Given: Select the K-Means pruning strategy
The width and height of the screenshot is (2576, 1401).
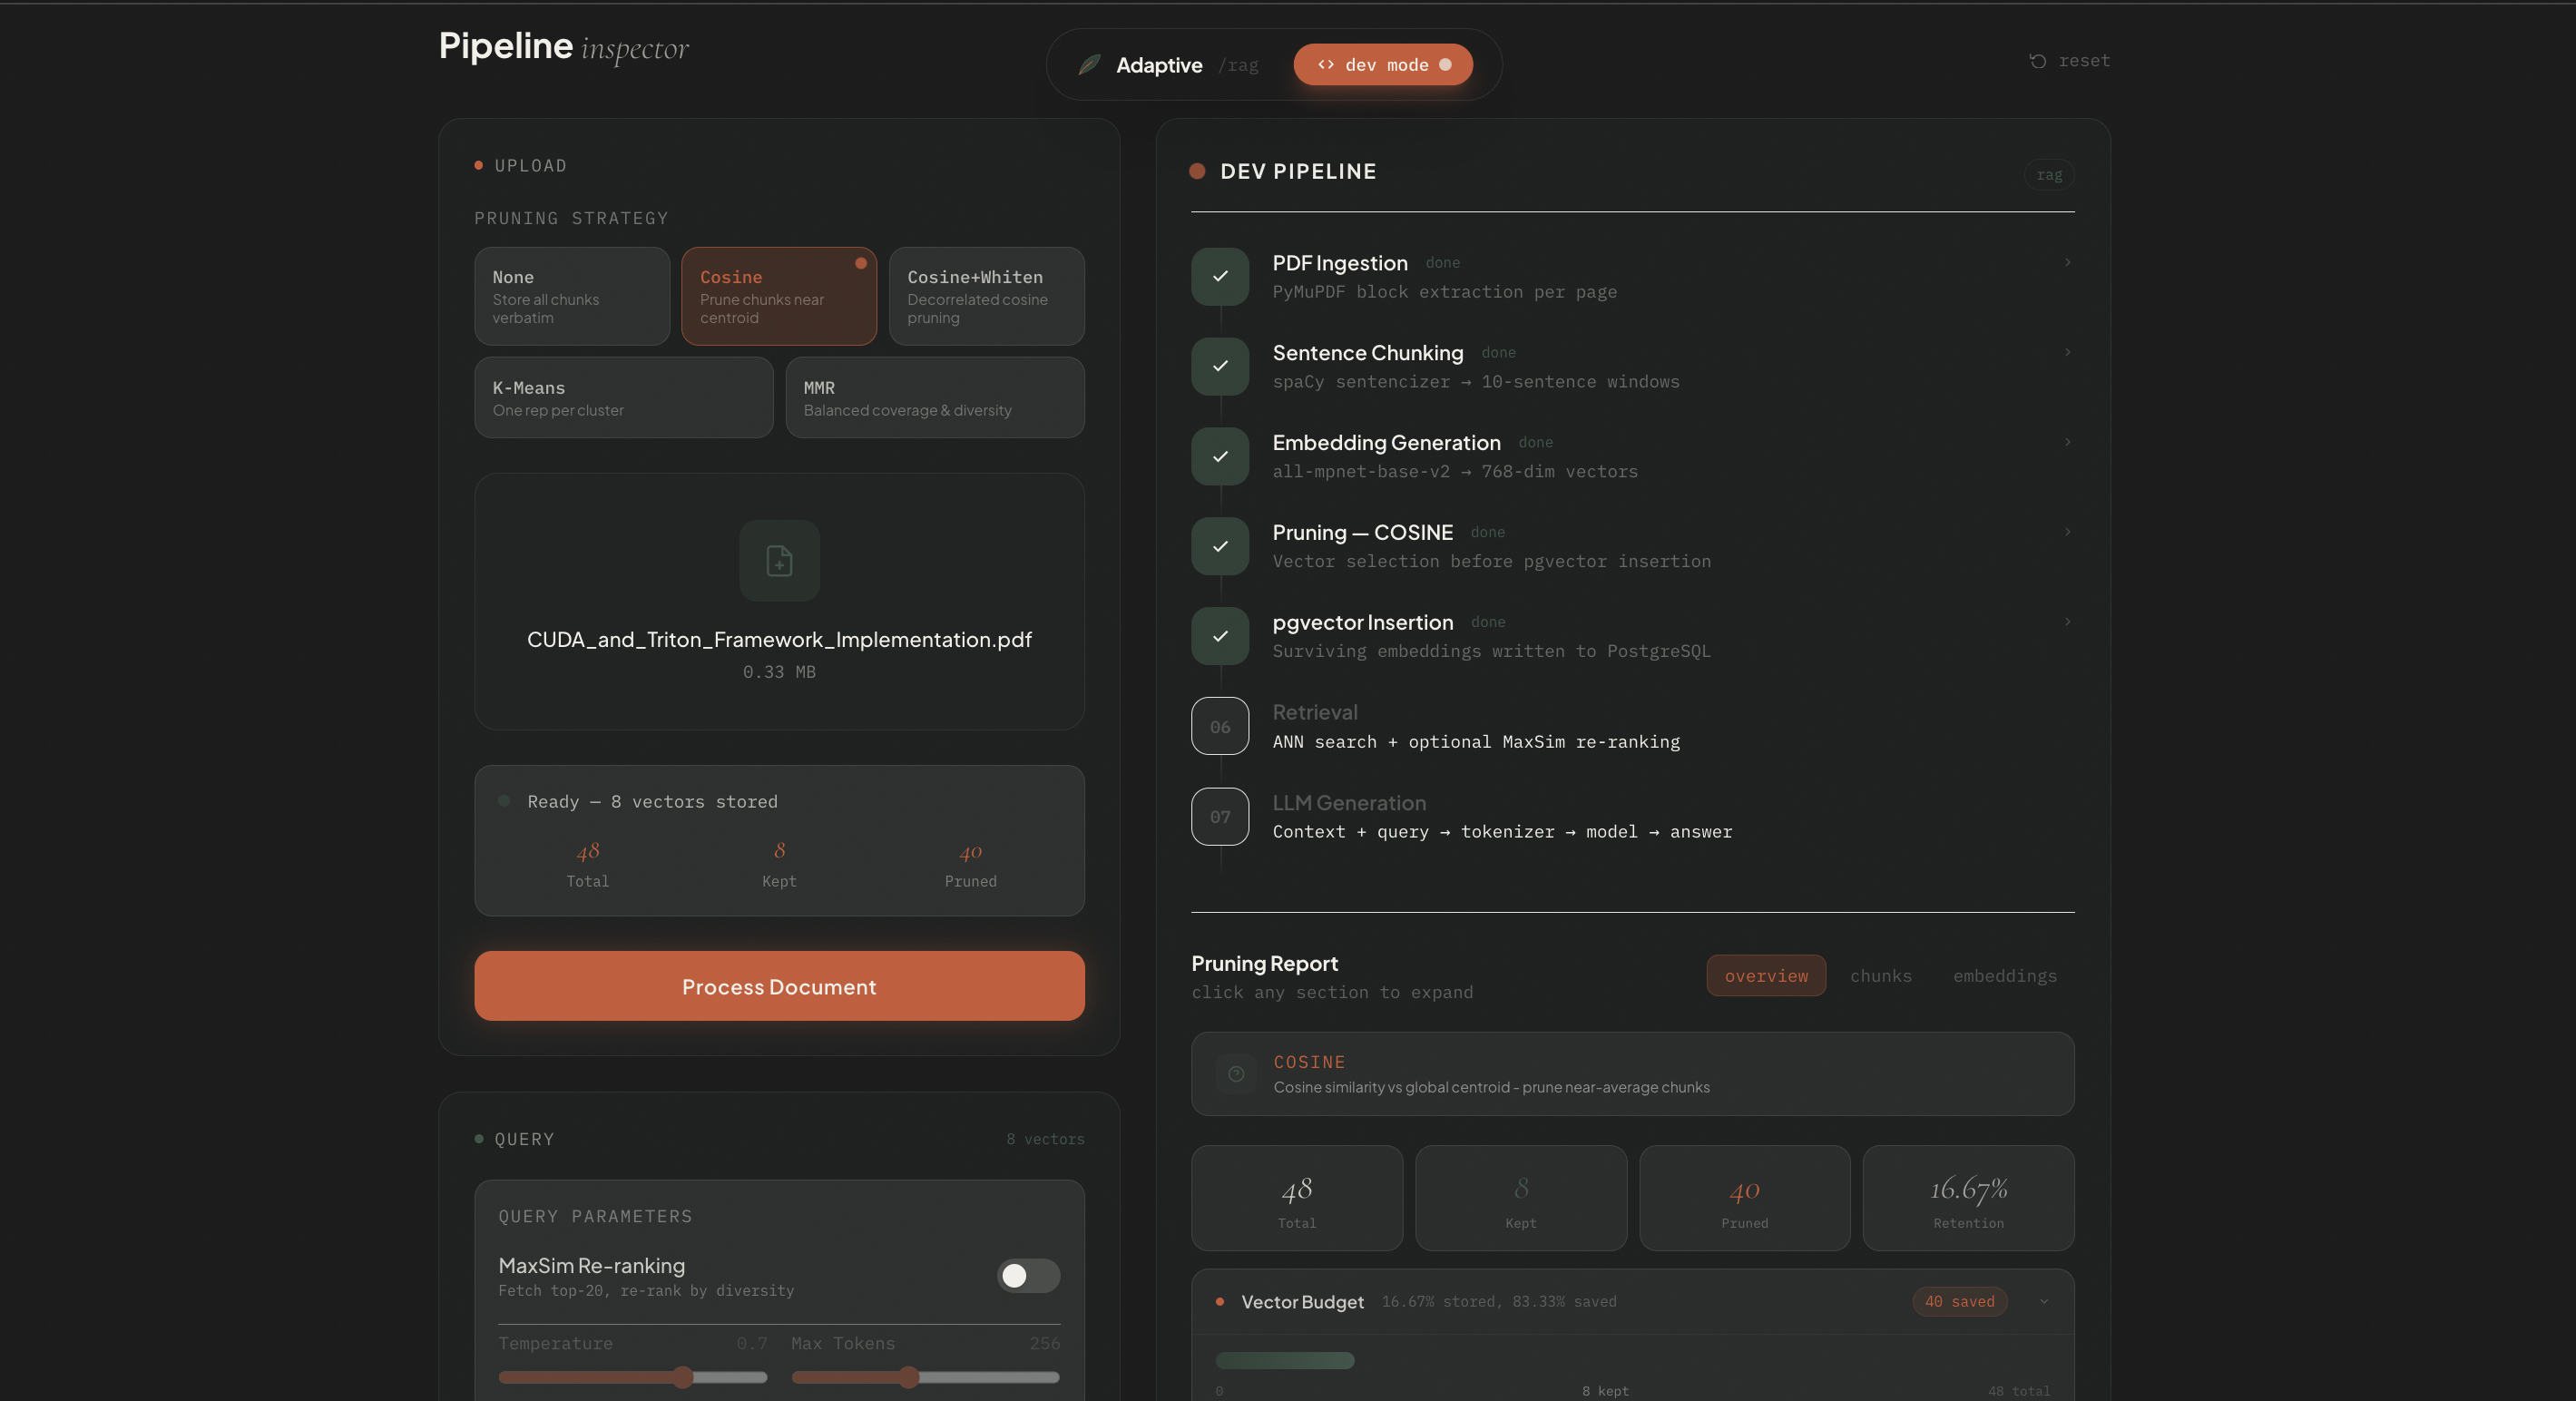Looking at the screenshot, I should point(622,397).
